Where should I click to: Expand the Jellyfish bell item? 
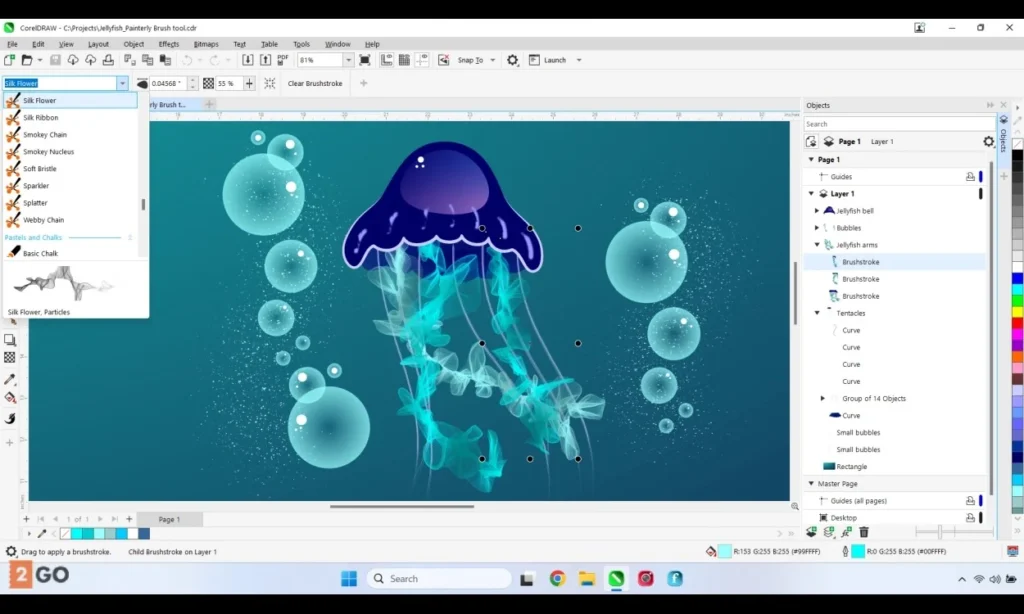click(817, 210)
